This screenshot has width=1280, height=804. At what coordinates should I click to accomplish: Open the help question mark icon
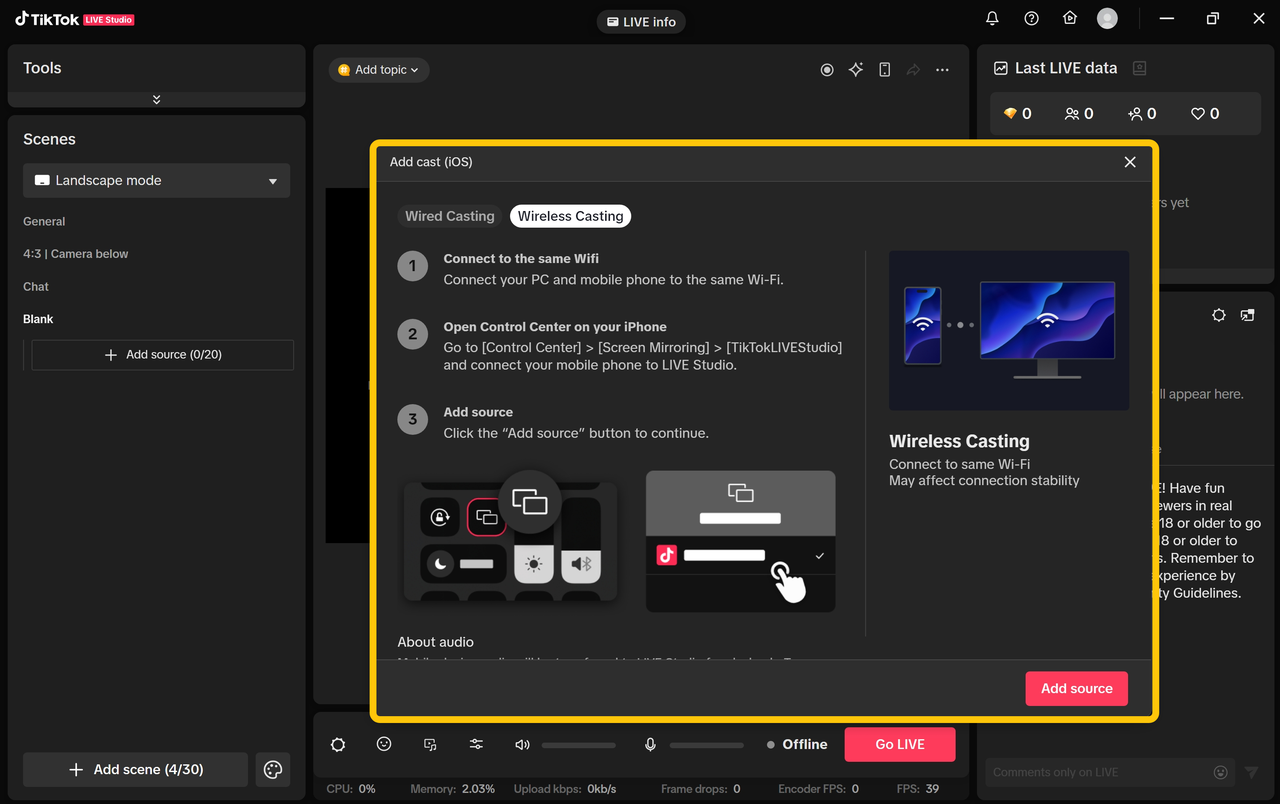[1031, 19]
